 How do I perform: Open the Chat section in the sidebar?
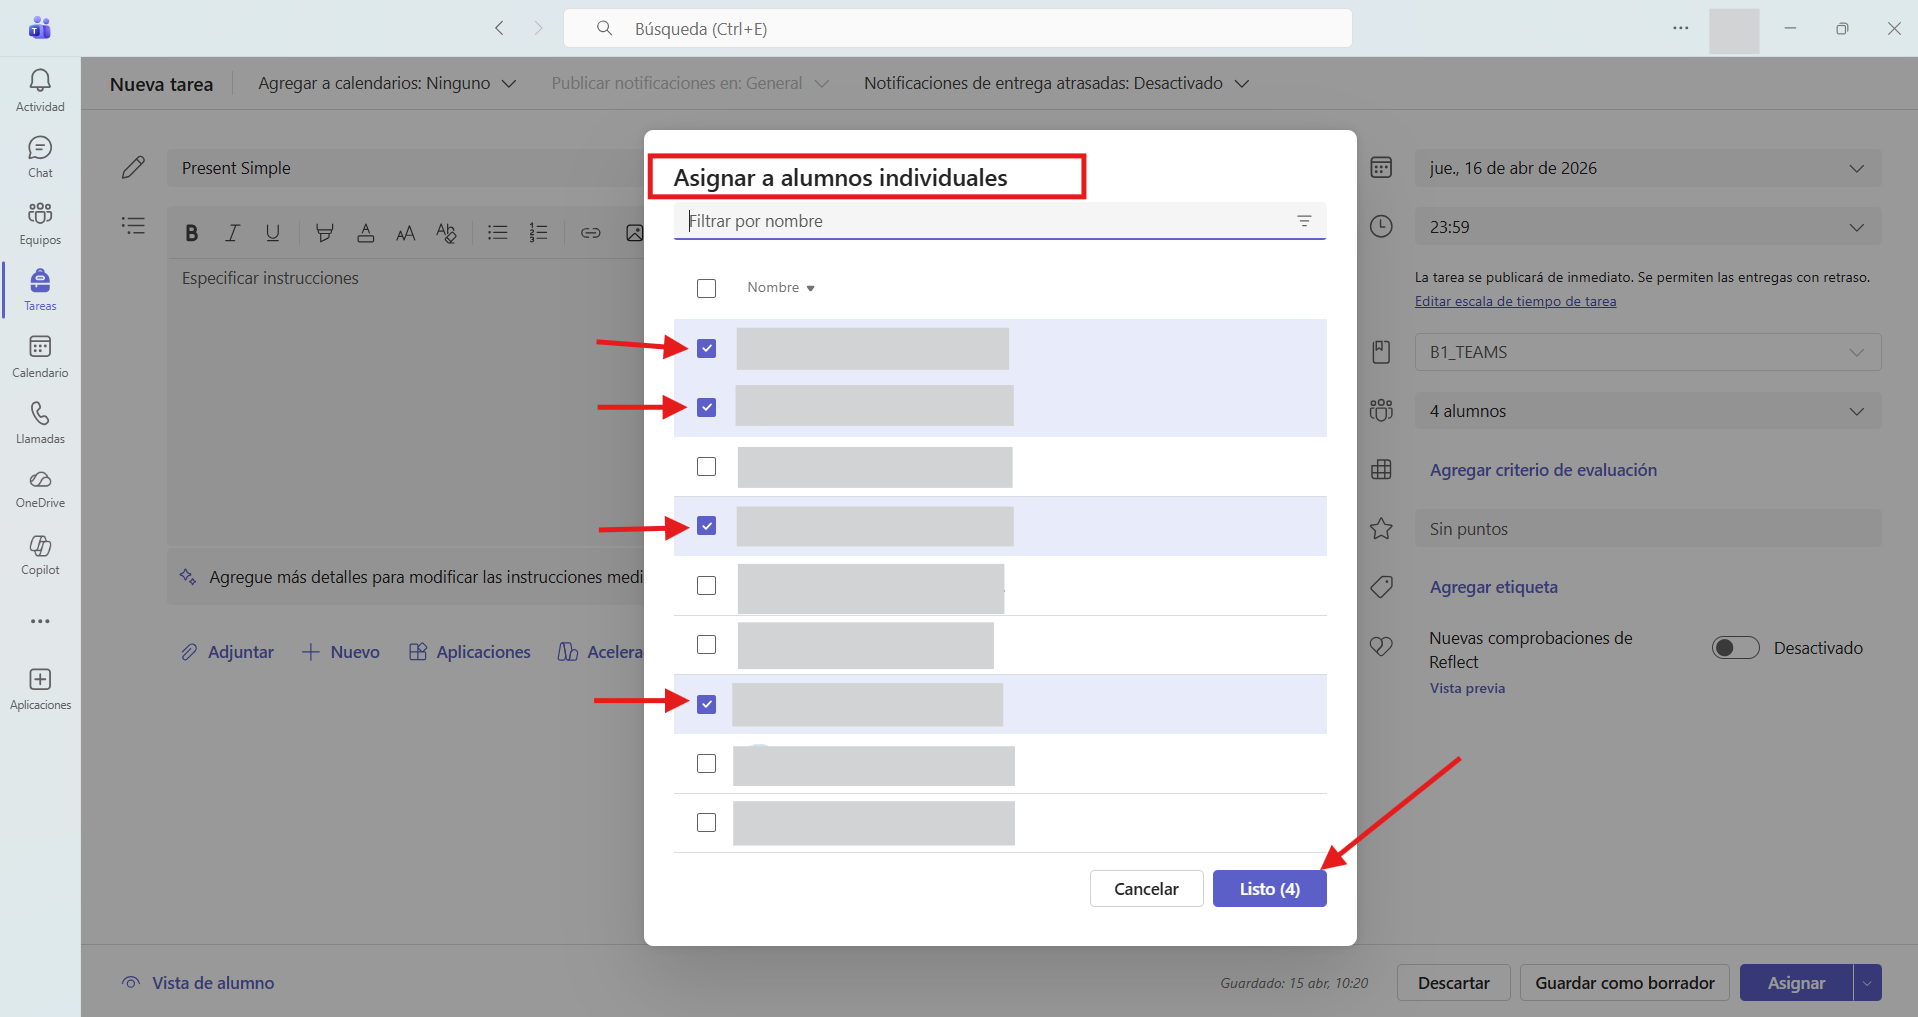click(x=40, y=157)
